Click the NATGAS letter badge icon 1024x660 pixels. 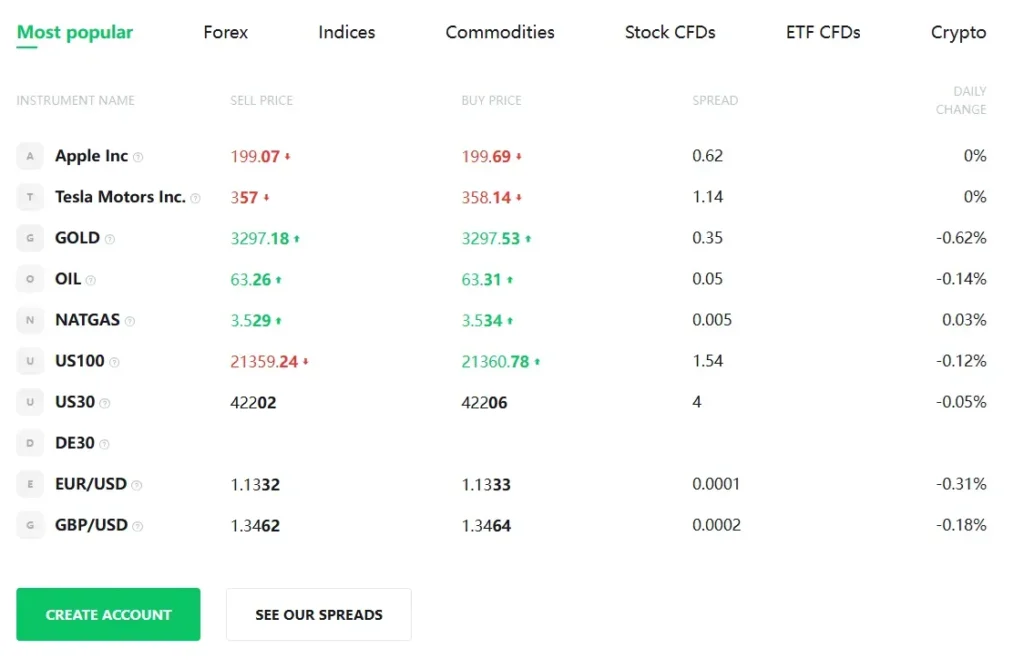(30, 320)
